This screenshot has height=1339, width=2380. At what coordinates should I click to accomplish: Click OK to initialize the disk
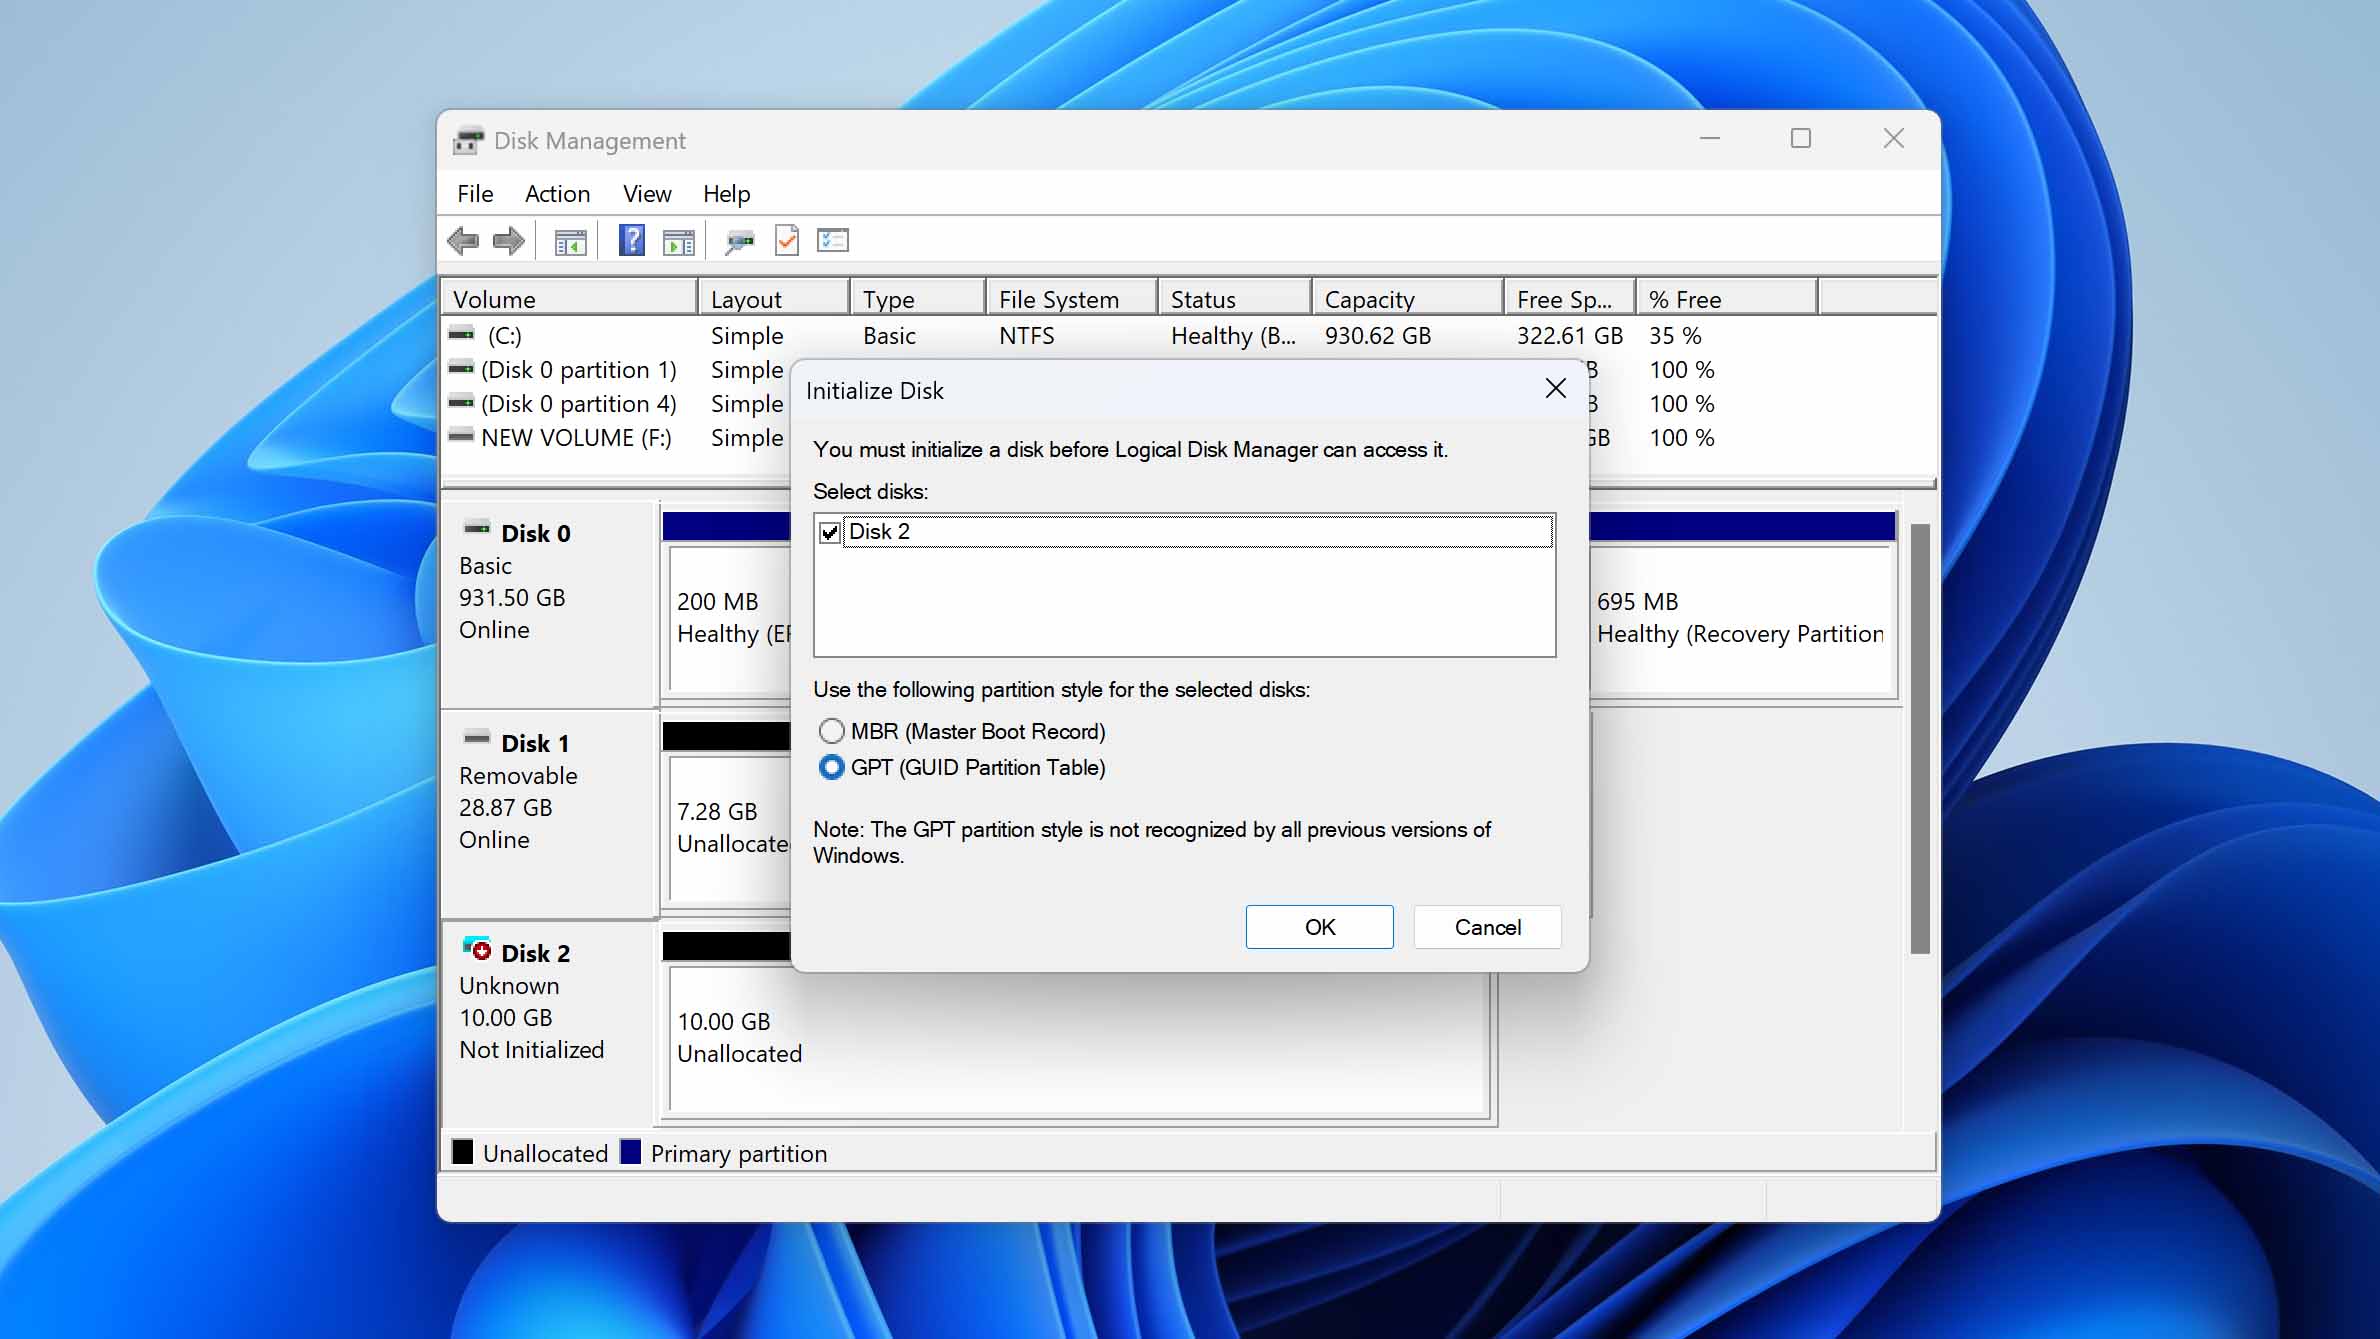(1318, 926)
